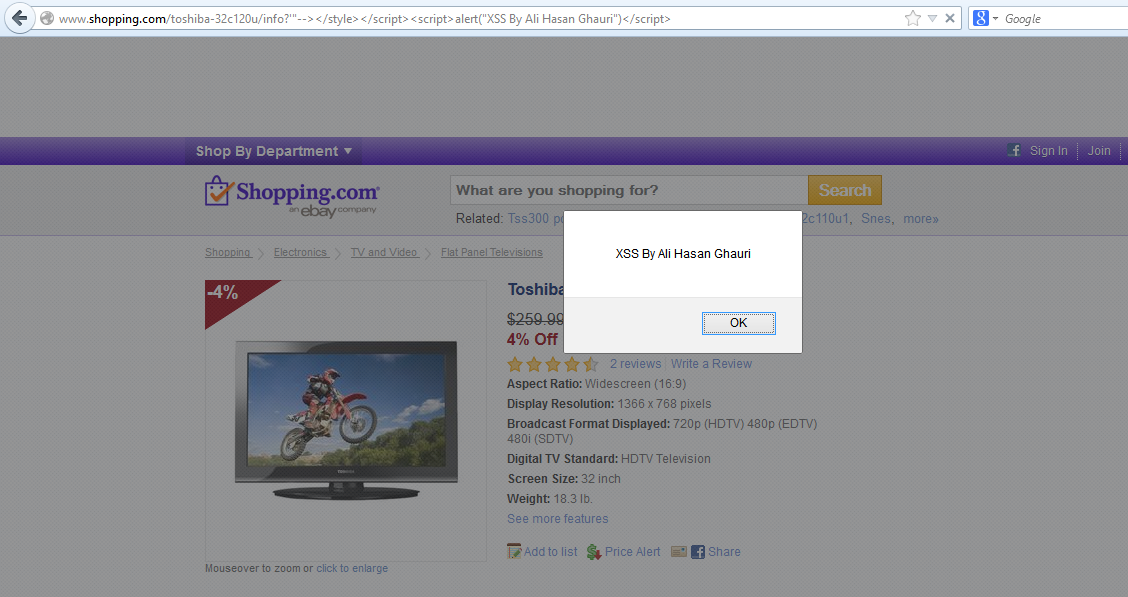Click the Weight 18.3 lb. line
The height and width of the screenshot is (597, 1128).
(550, 499)
